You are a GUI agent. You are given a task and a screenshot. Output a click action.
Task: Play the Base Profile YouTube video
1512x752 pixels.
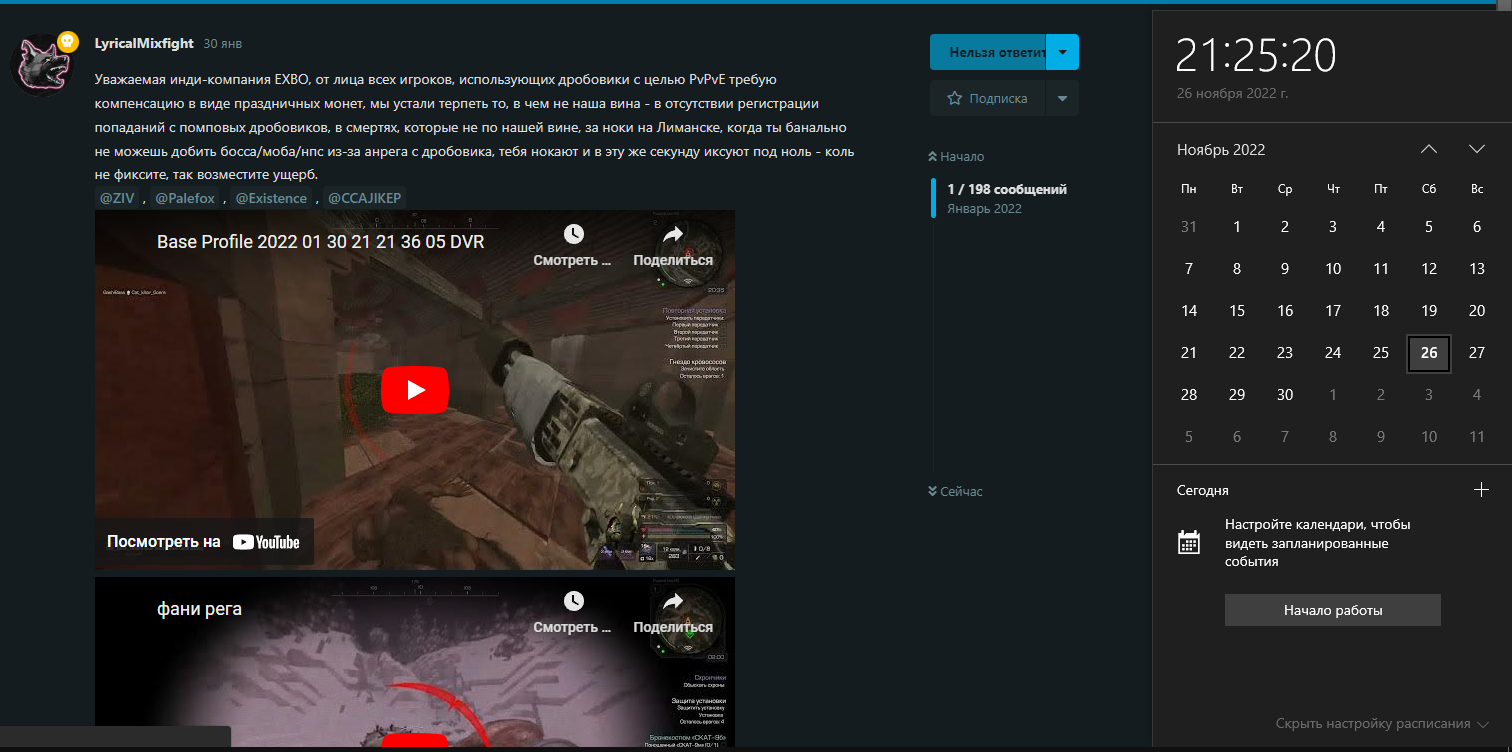click(x=415, y=390)
